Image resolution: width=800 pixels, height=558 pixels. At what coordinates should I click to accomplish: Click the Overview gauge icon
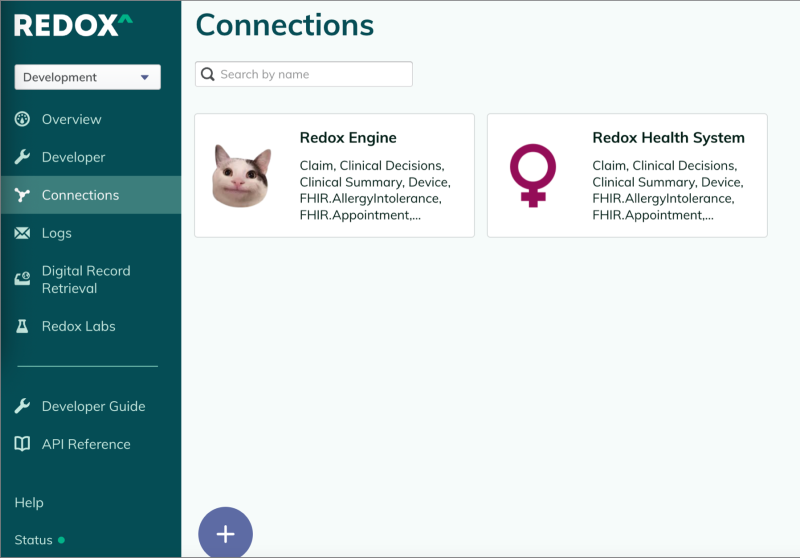pos(22,119)
